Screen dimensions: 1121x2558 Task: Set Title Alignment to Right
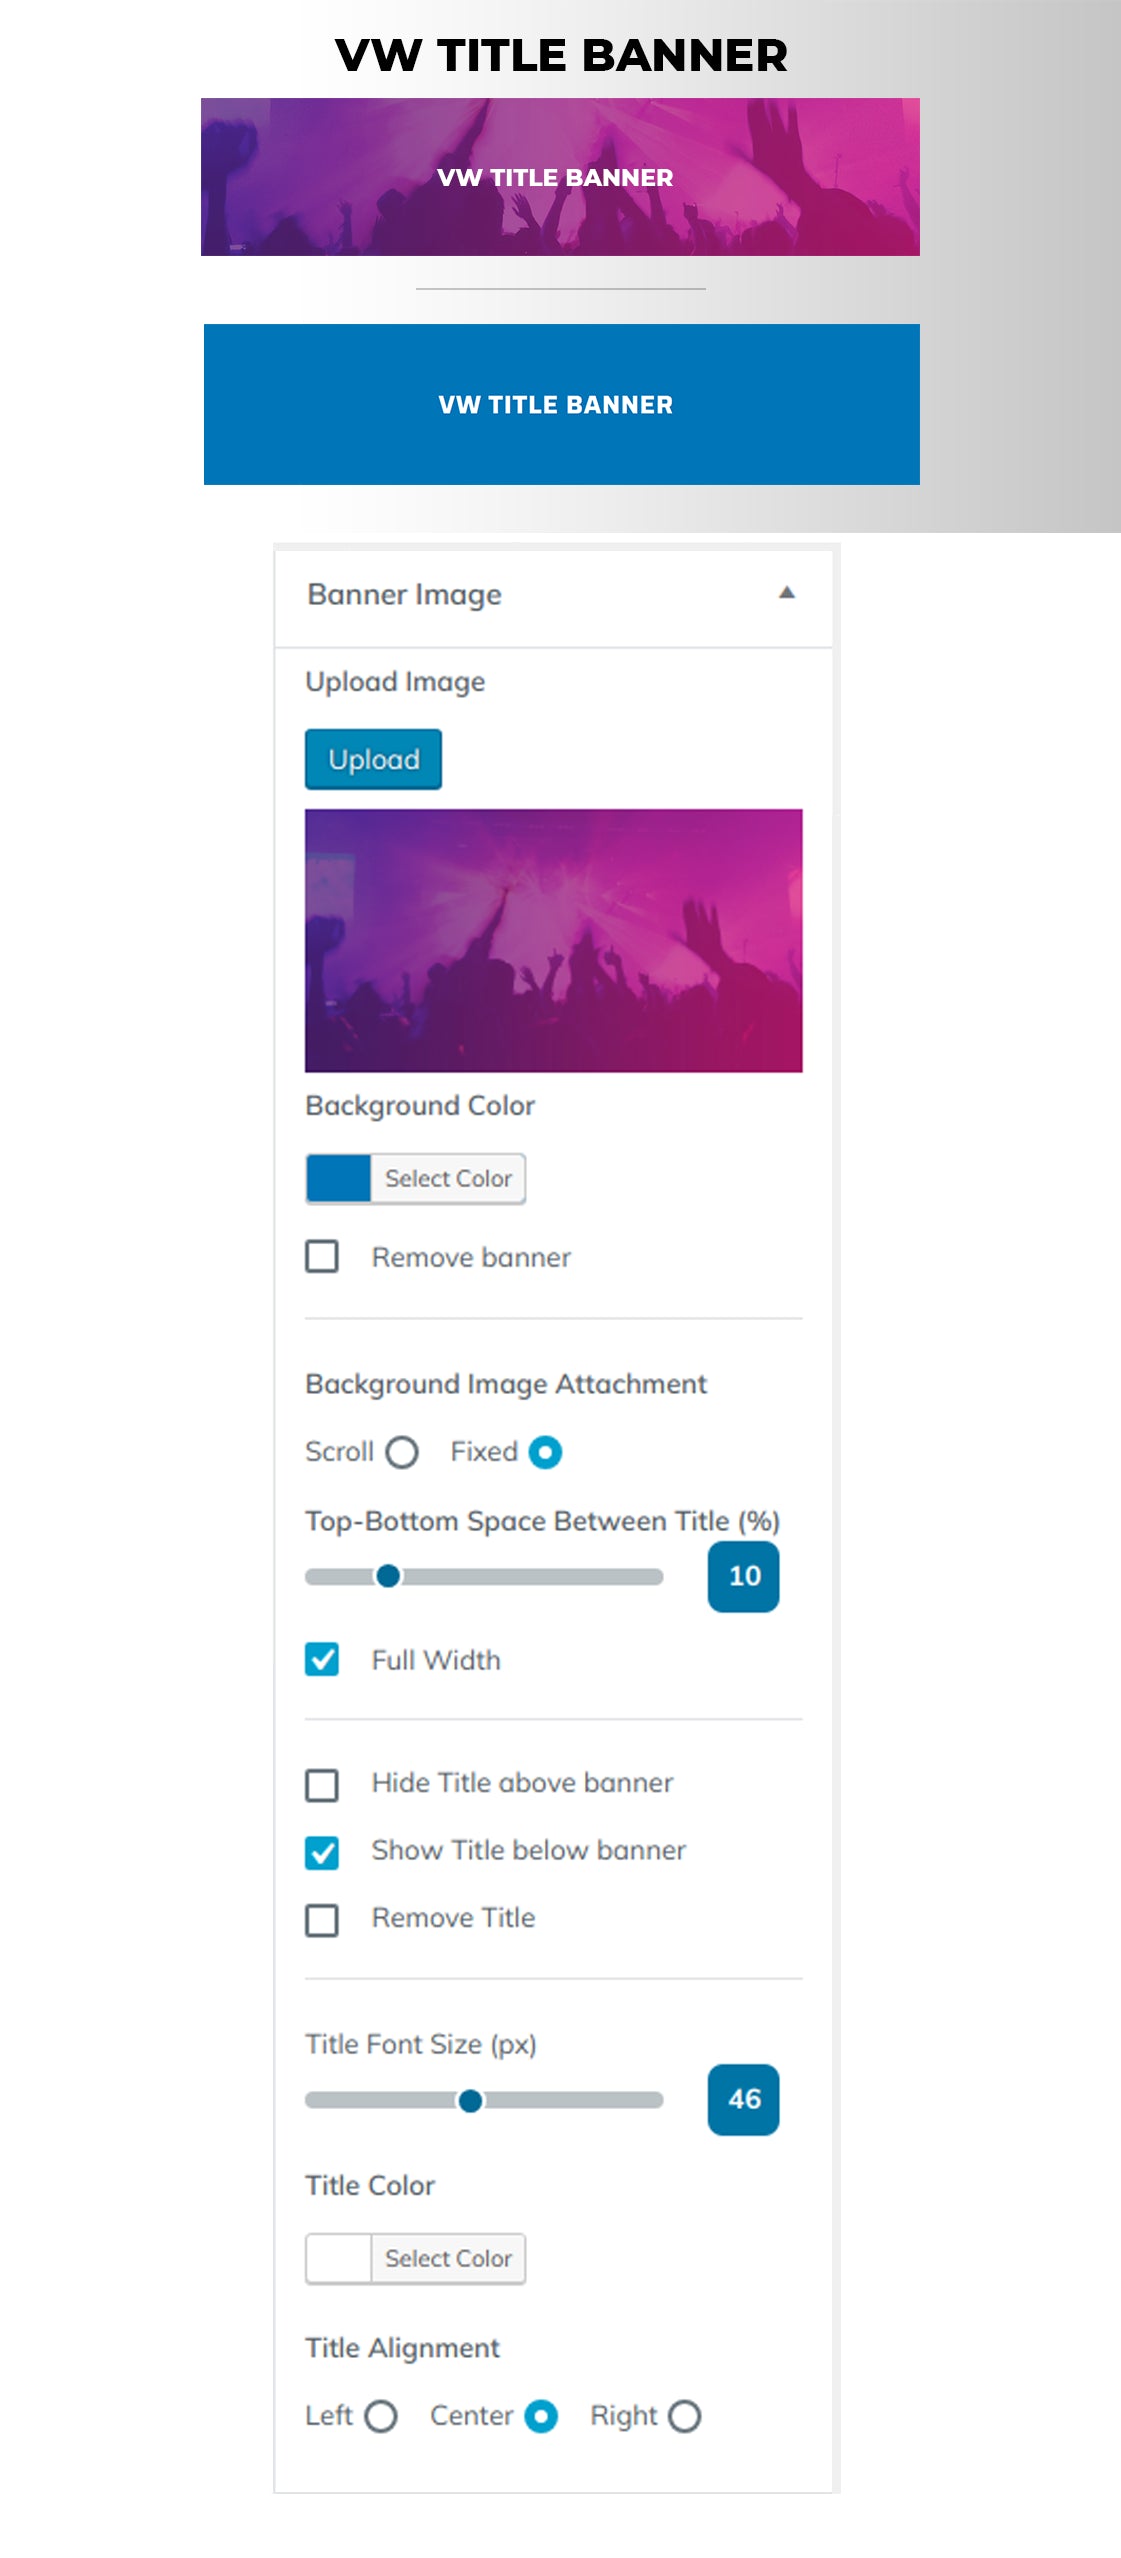[688, 2415]
